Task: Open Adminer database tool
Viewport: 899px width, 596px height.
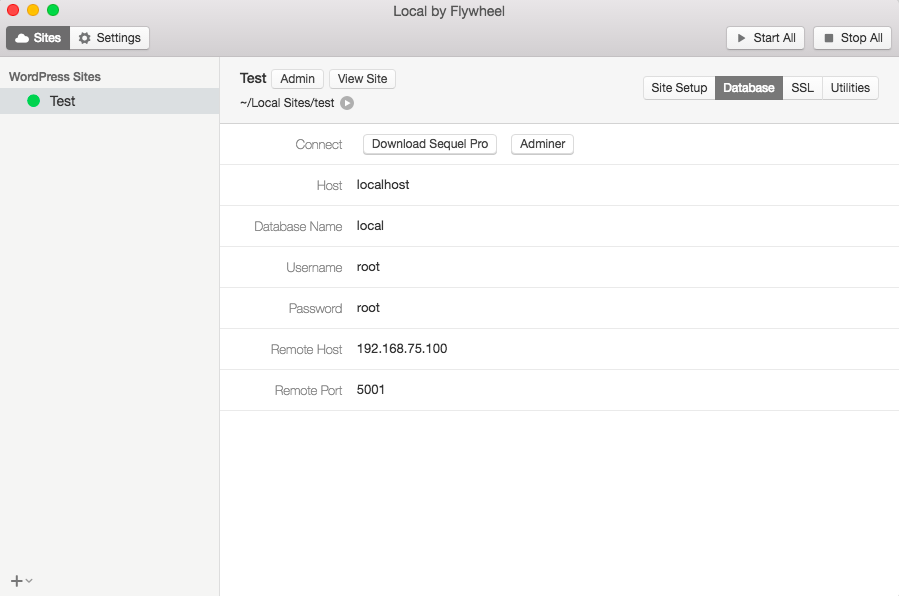Action: click(x=542, y=144)
